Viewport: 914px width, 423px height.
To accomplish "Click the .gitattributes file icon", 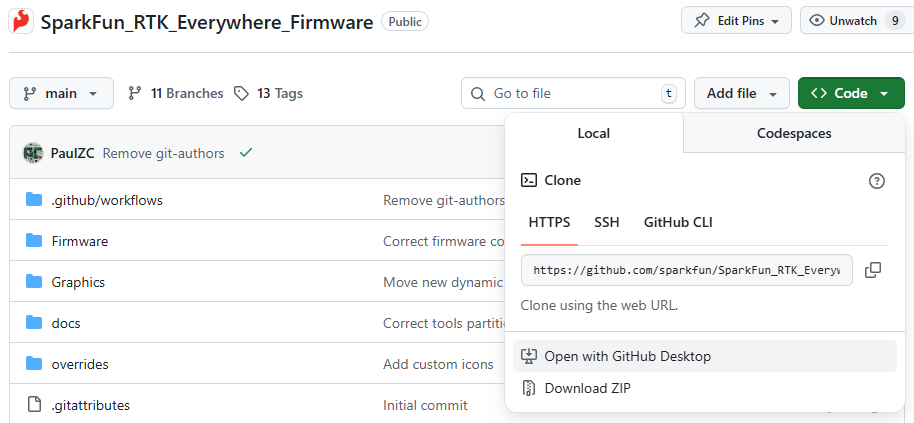I will point(34,404).
